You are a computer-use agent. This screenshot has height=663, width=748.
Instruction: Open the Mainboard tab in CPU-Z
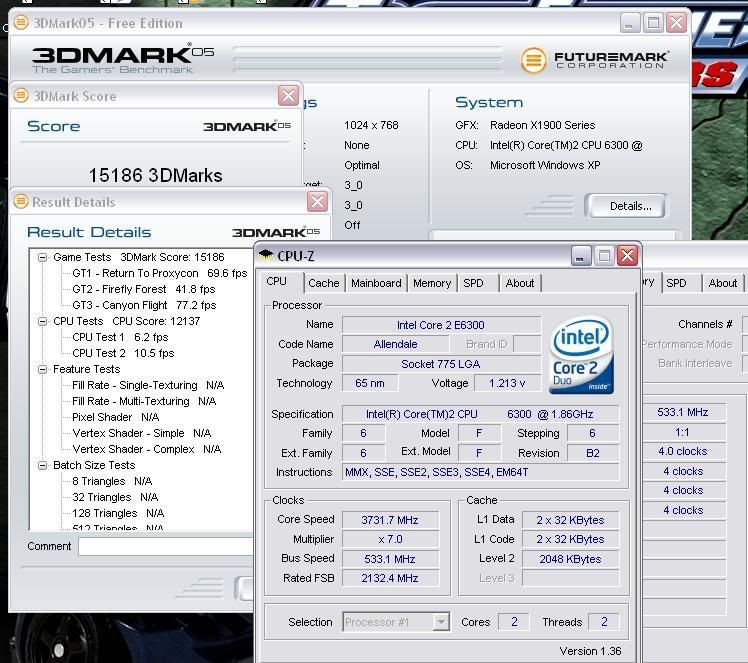click(376, 283)
